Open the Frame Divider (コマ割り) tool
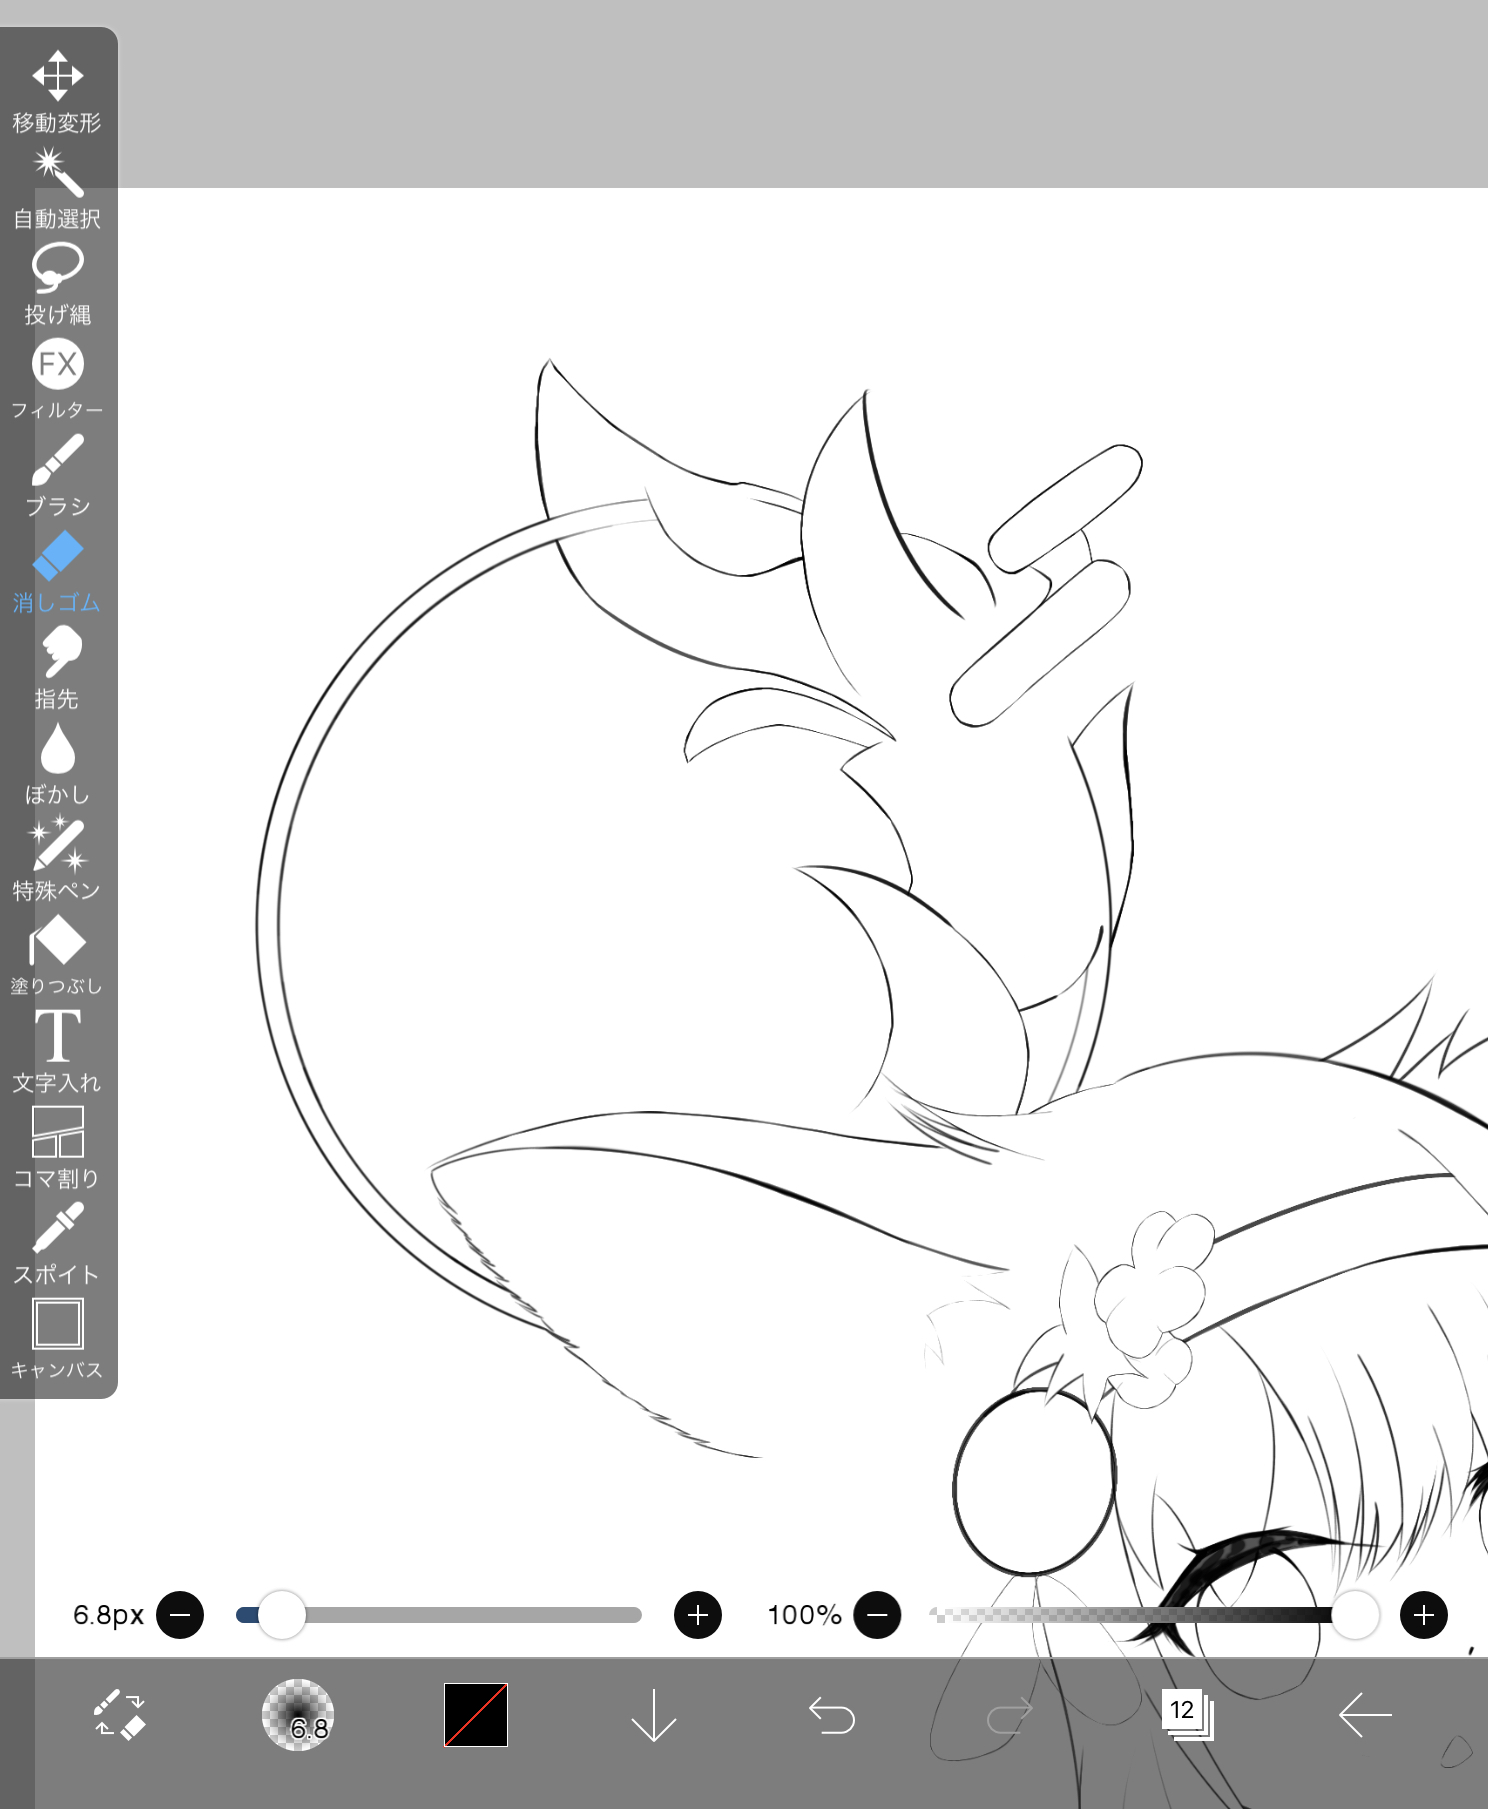This screenshot has width=1488, height=1809. point(57,1147)
